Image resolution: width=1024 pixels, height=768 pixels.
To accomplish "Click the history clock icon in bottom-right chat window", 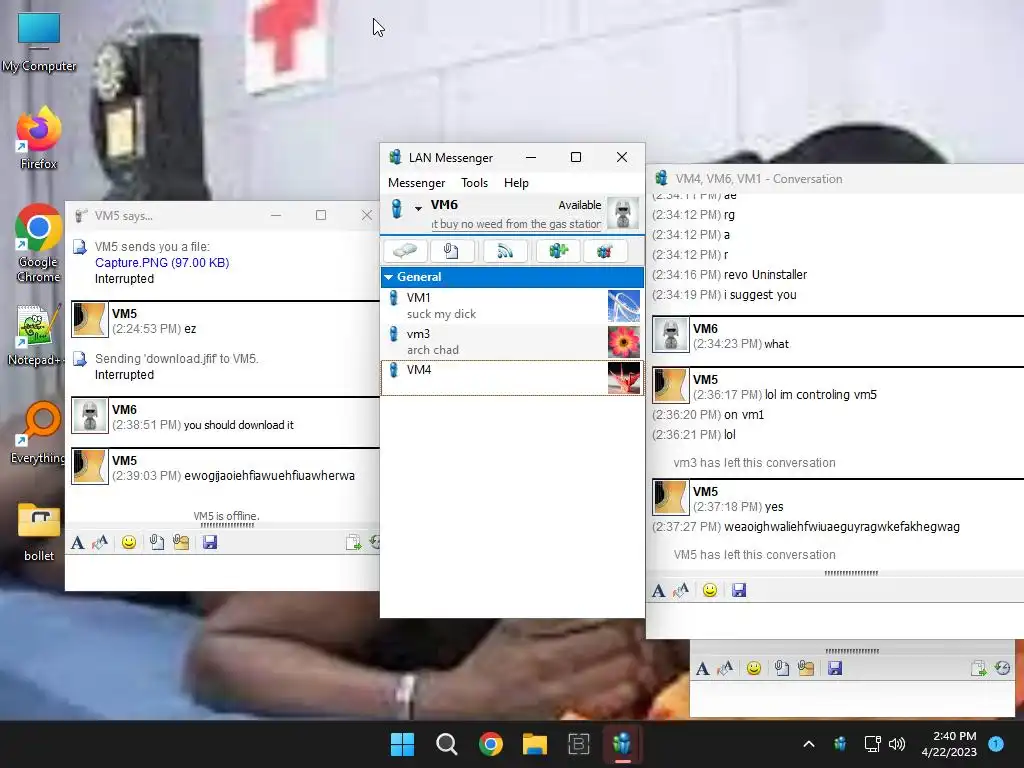I will [x=1002, y=669].
